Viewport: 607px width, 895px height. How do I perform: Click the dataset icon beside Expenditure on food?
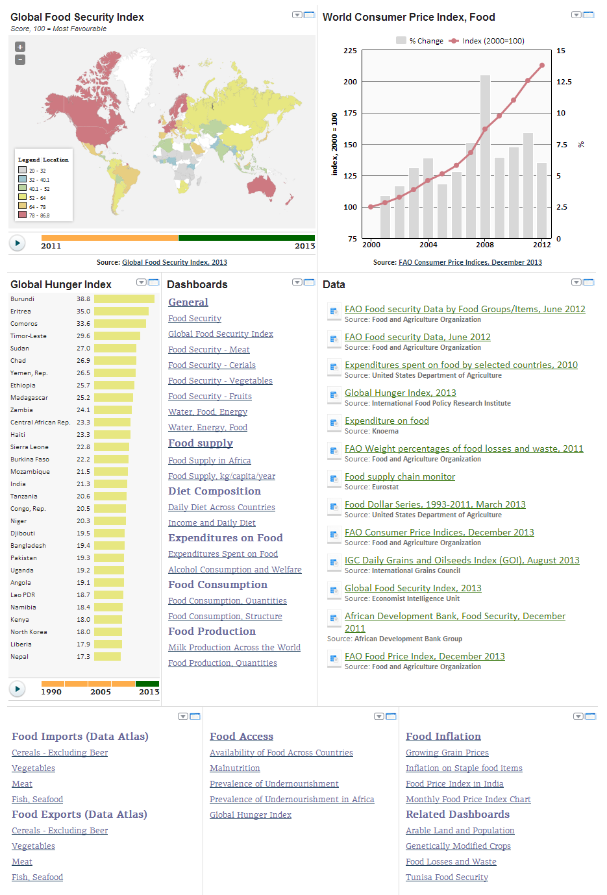(x=335, y=422)
